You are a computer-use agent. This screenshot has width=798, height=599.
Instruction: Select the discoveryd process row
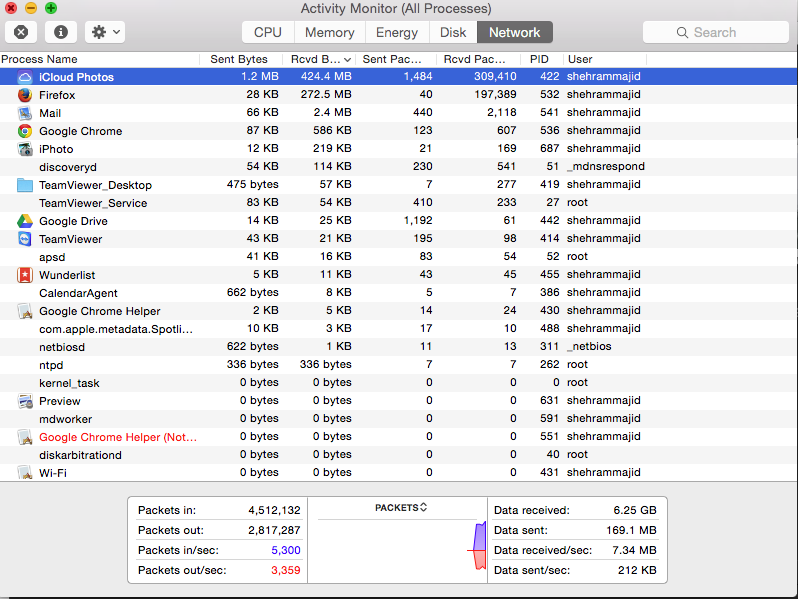coord(398,167)
